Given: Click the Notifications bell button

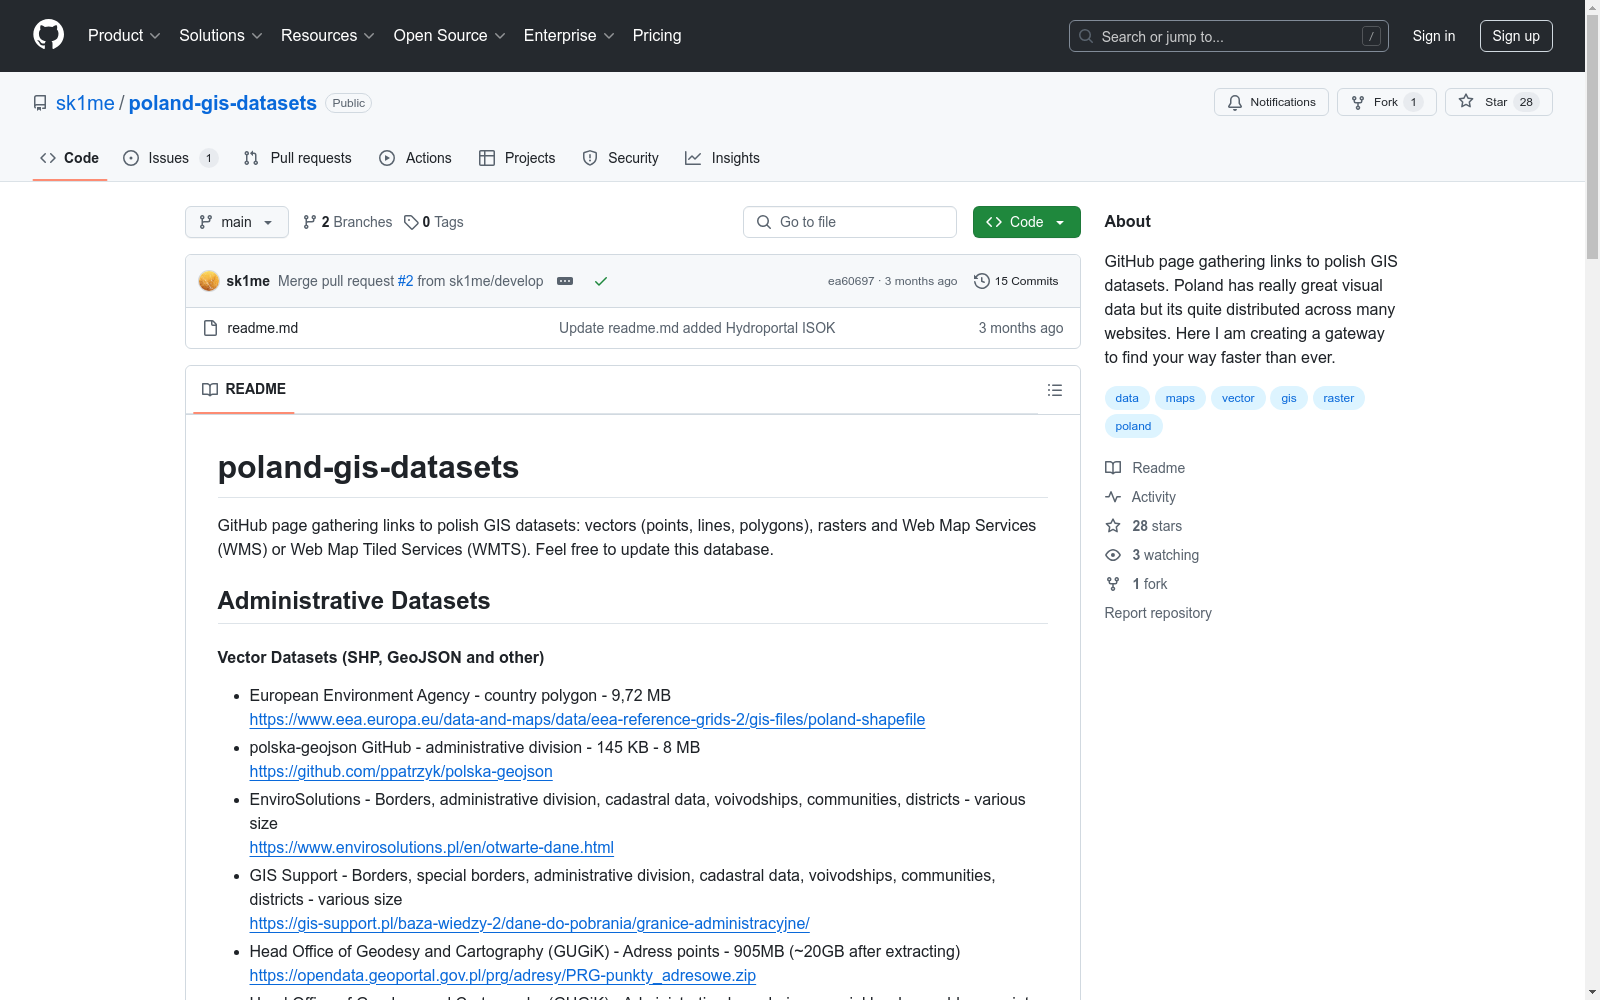Looking at the screenshot, I should [x=1271, y=102].
